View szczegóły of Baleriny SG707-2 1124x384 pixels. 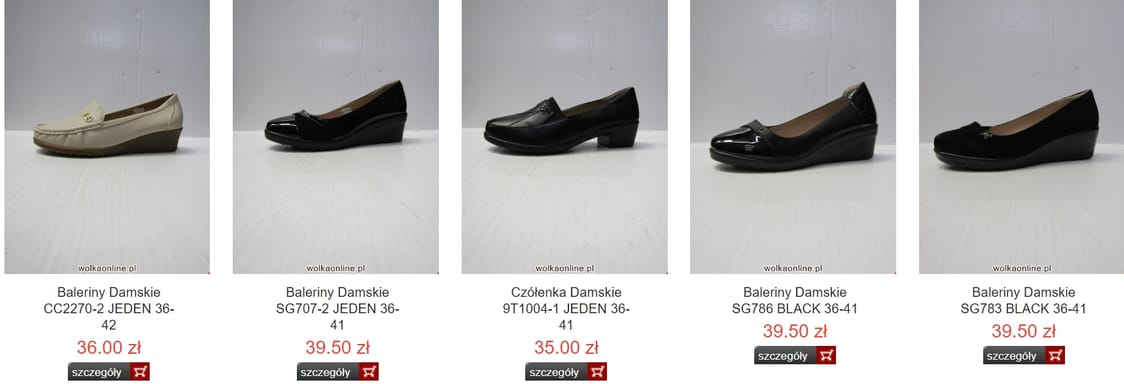tap(328, 372)
